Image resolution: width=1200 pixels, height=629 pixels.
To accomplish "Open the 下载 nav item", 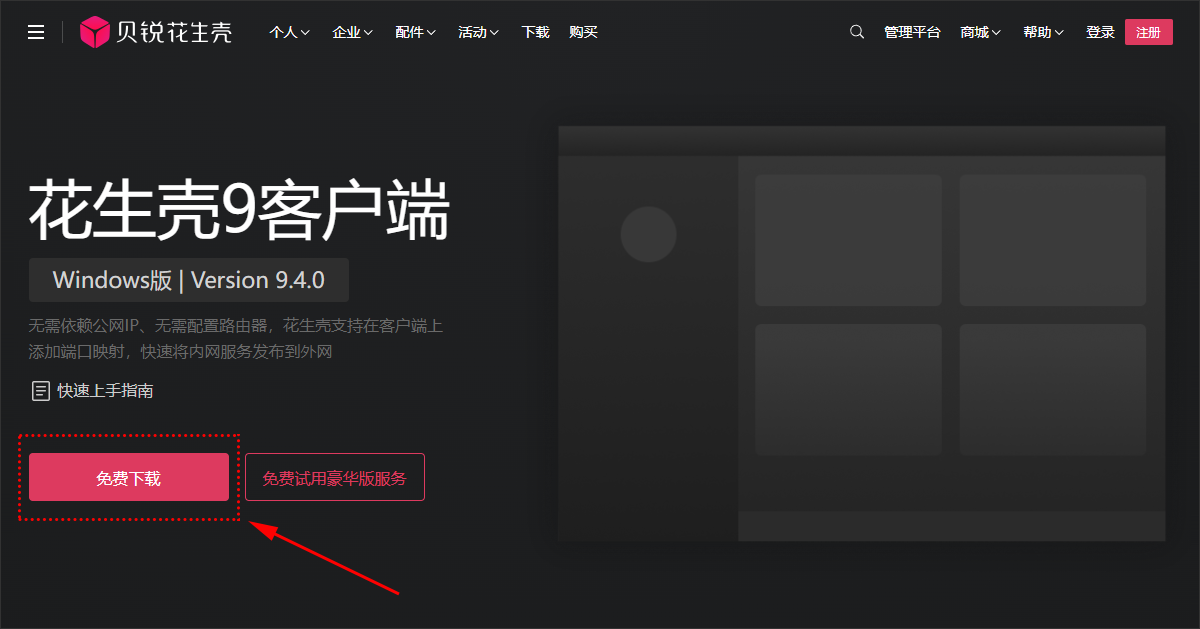I will (535, 32).
